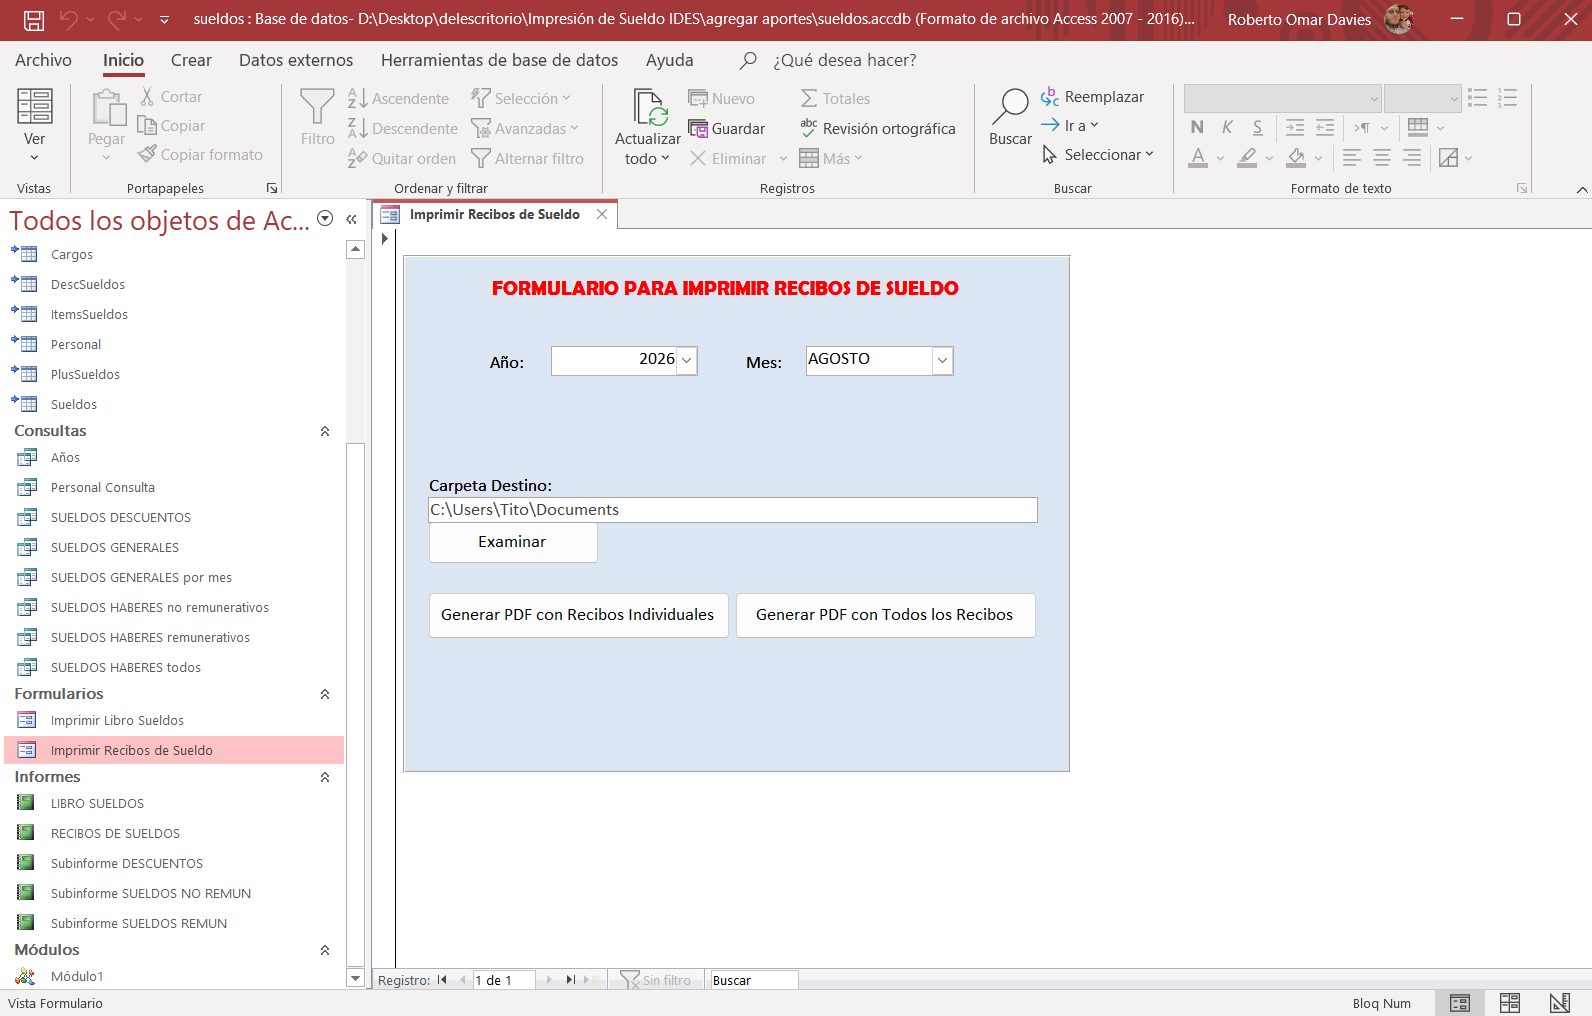This screenshot has width=1592, height=1016.
Task: Collapse the Consultas group
Action: (325, 431)
